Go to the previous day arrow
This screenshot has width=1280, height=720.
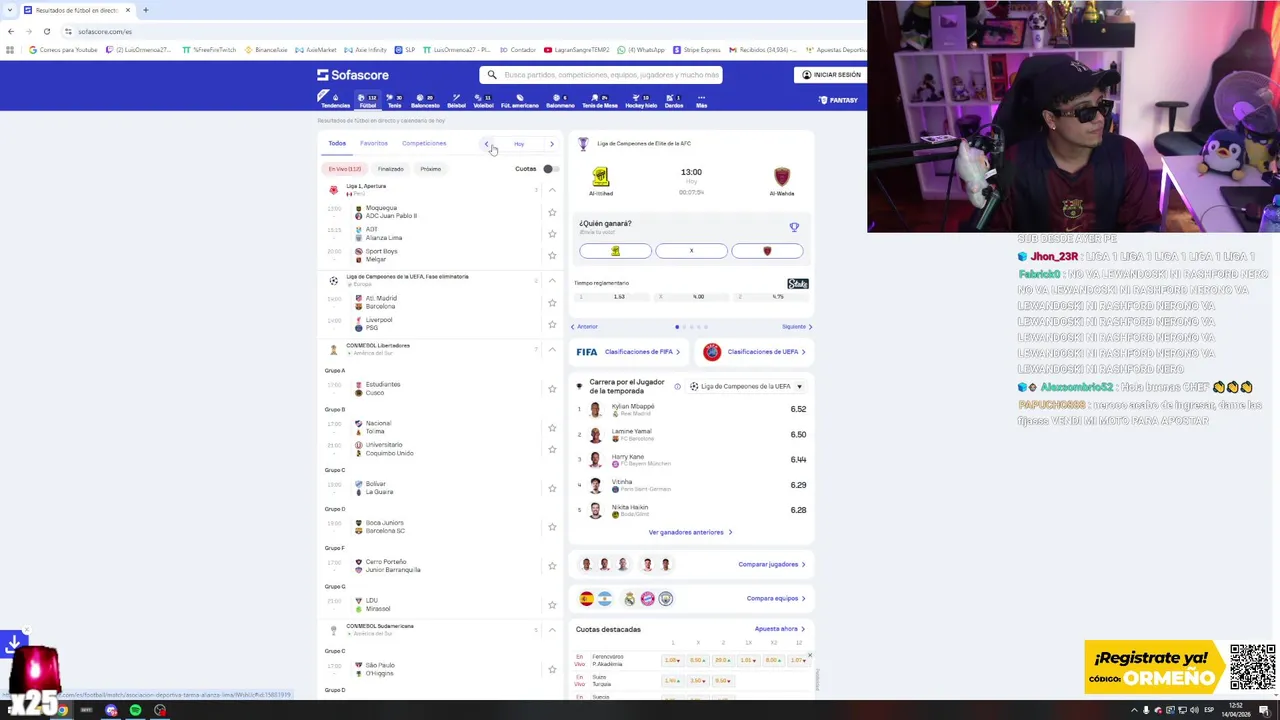(487, 144)
